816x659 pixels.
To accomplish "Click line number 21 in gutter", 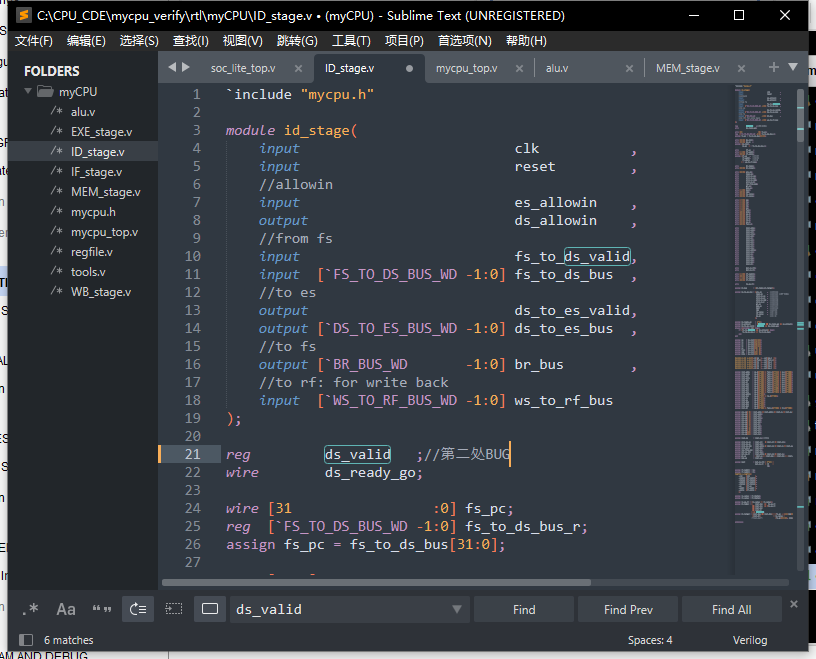I will pyautogui.click(x=193, y=454).
